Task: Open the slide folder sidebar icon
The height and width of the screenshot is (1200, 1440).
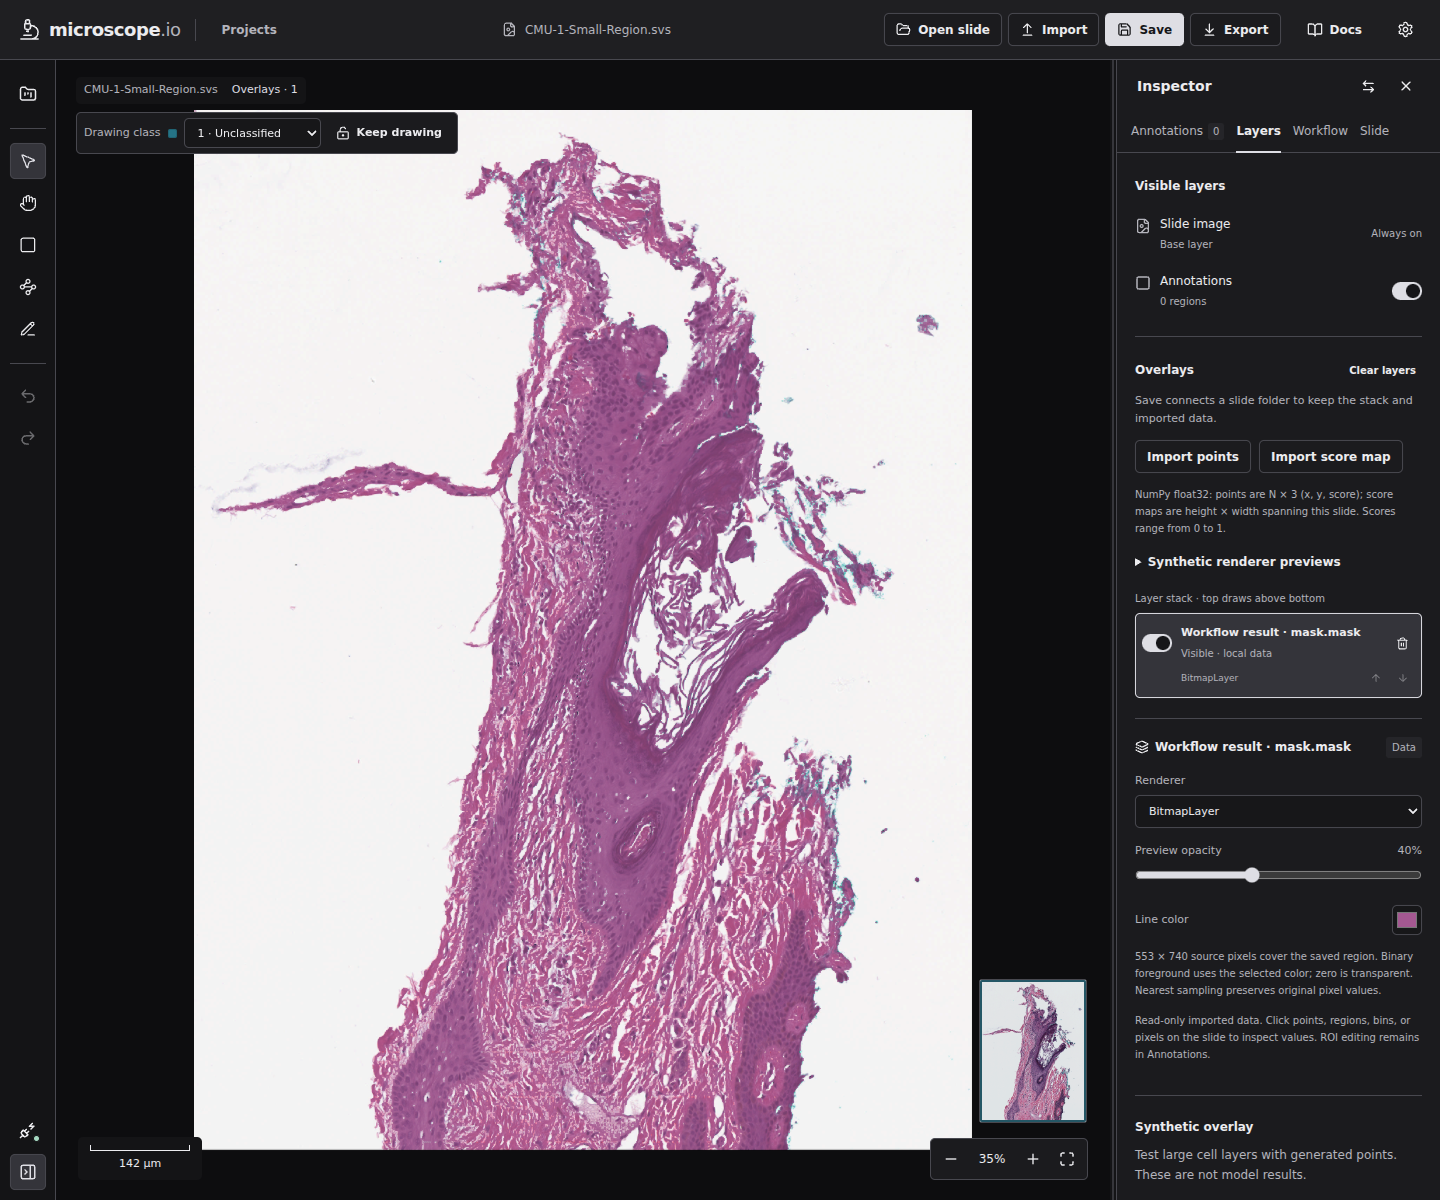Action: pos(28,94)
